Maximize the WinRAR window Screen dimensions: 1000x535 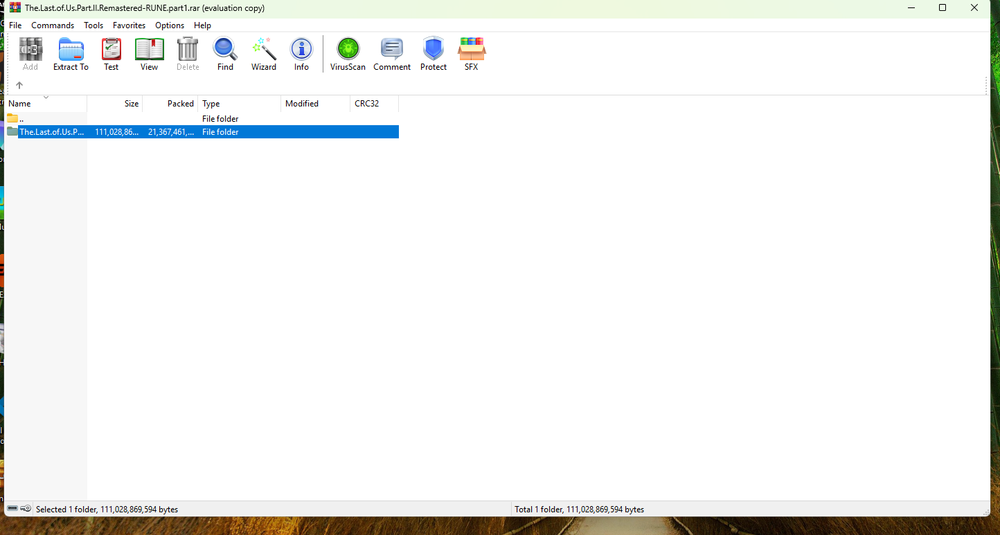pos(942,8)
